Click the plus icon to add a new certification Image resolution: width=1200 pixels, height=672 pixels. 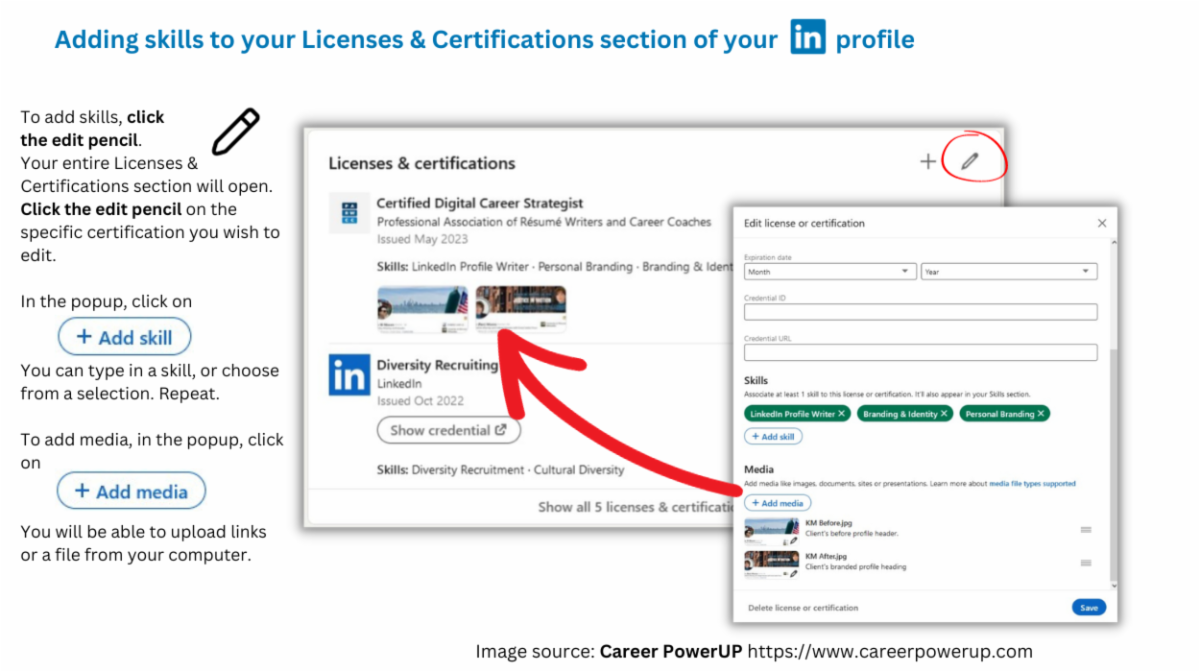tap(927, 160)
